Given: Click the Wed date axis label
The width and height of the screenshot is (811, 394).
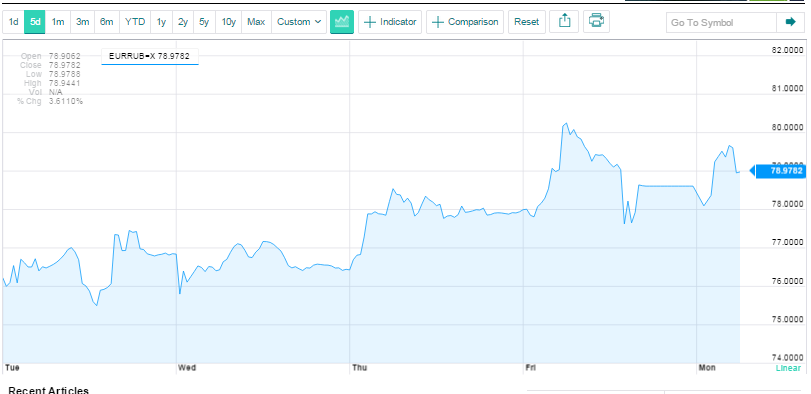Looking at the screenshot, I should (187, 368).
